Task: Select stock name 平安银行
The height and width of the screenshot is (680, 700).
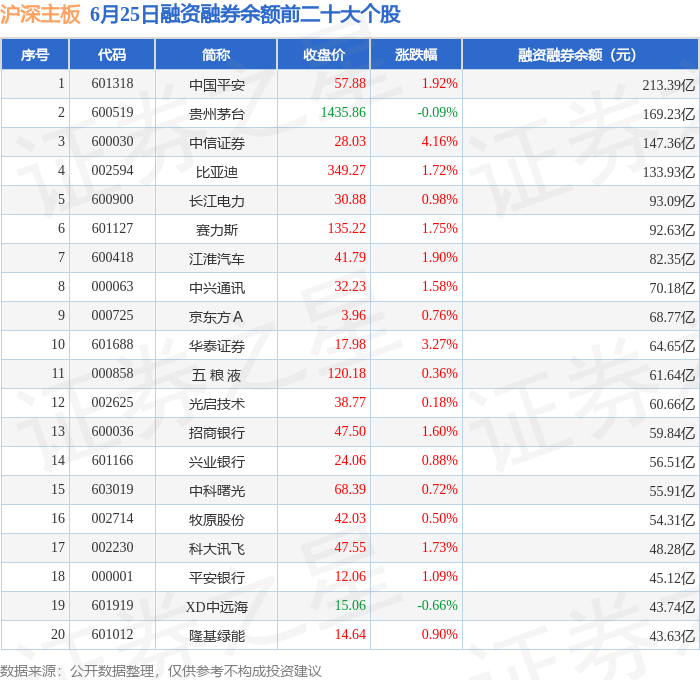Action: point(217,578)
